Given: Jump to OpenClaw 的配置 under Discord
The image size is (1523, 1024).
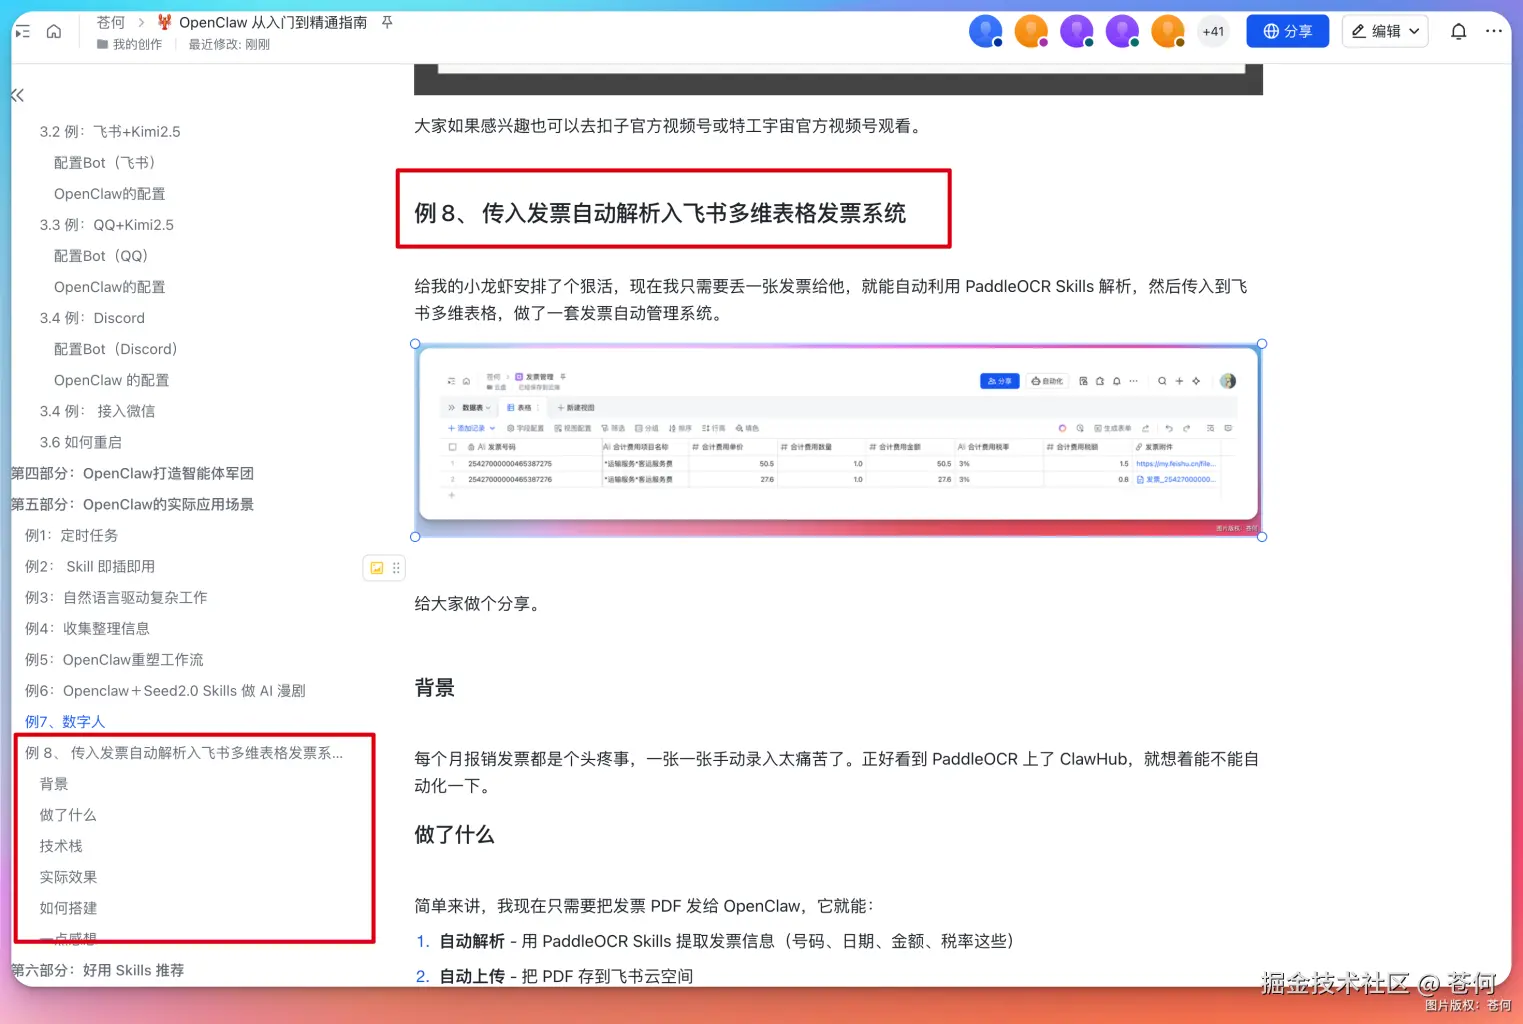Looking at the screenshot, I should (111, 381).
